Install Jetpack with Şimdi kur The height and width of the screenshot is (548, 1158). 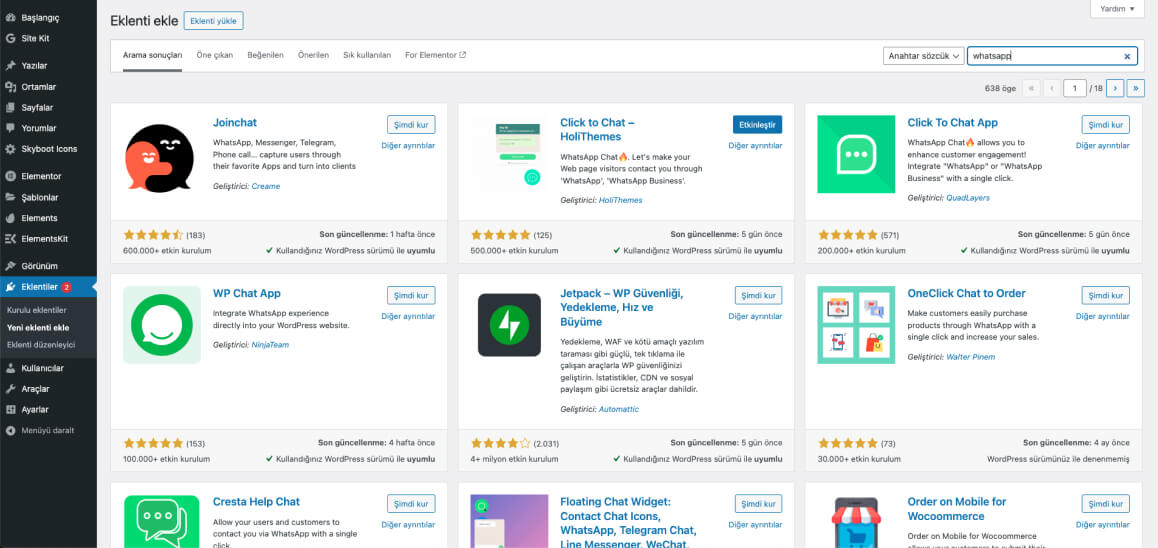pyautogui.click(x=758, y=295)
